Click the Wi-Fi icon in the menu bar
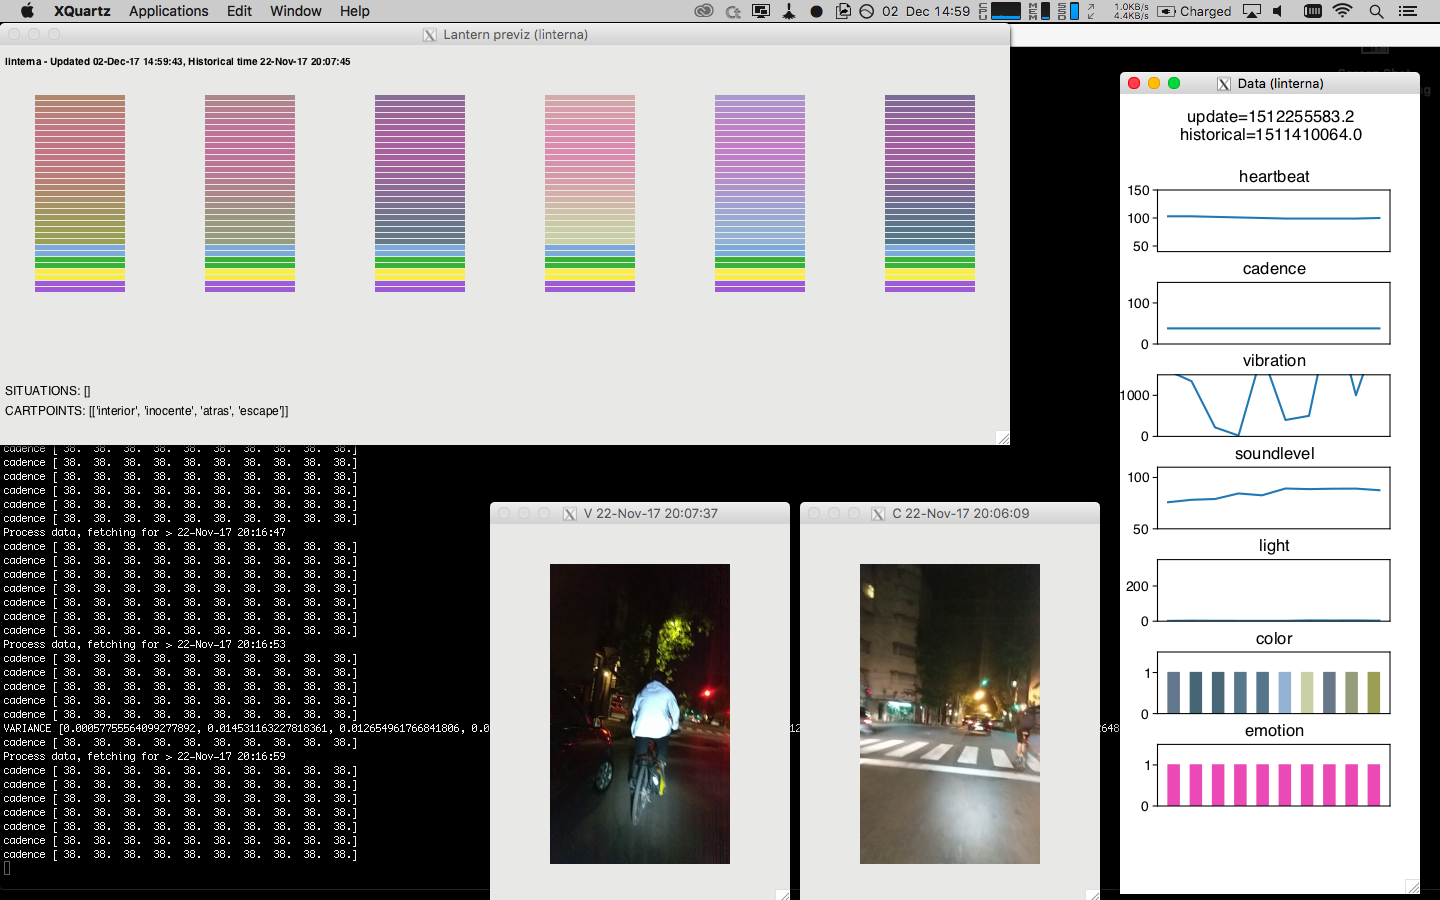This screenshot has width=1440, height=900. (x=1341, y=11)
